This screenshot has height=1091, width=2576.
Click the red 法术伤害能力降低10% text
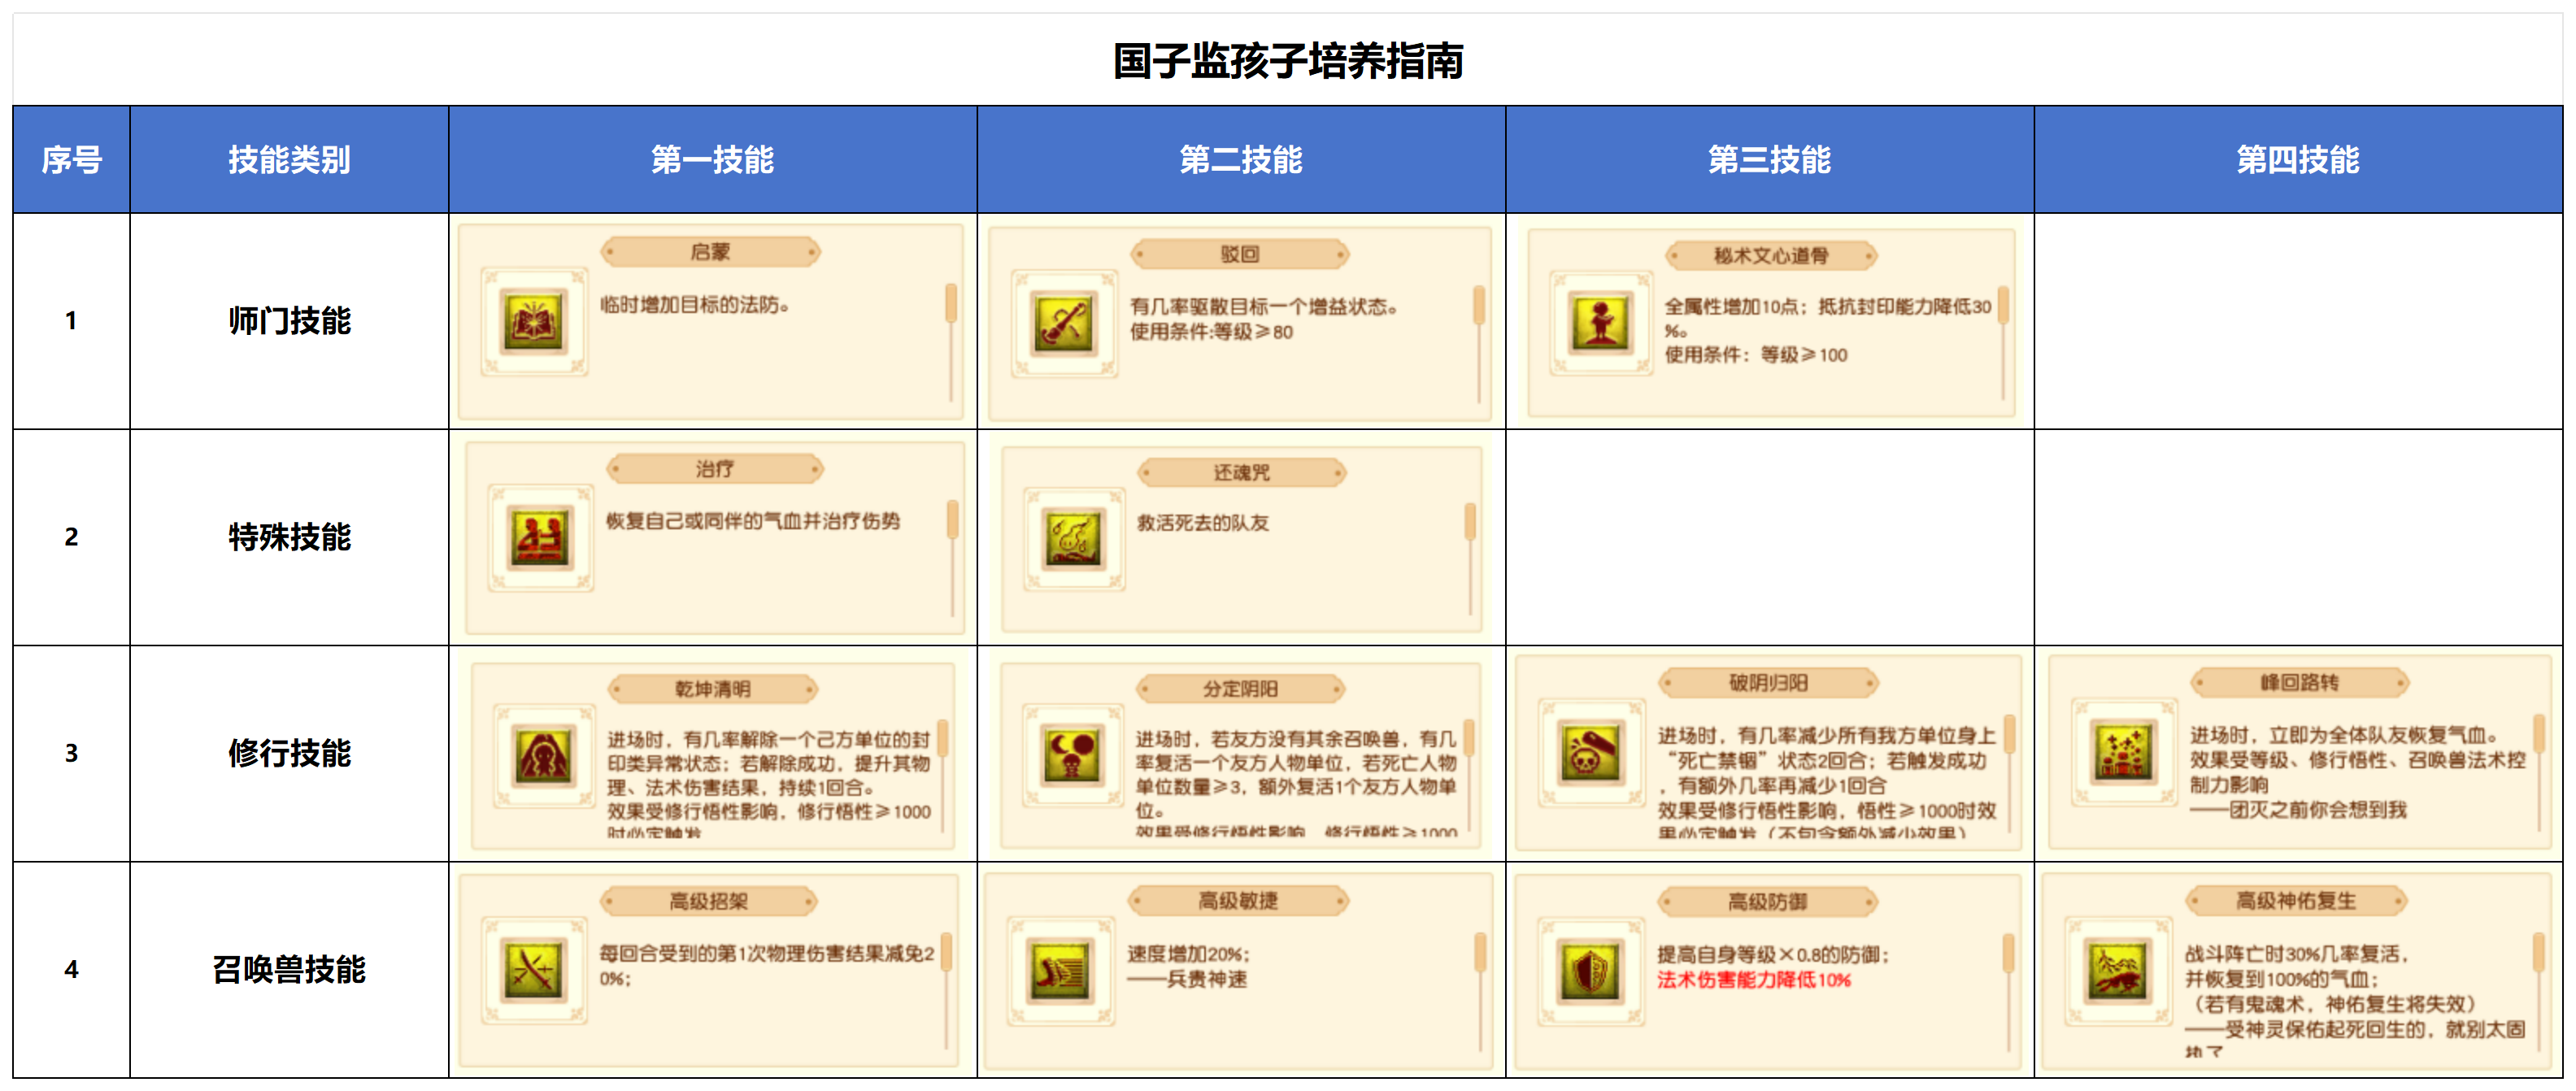(x=1753, y=980)
